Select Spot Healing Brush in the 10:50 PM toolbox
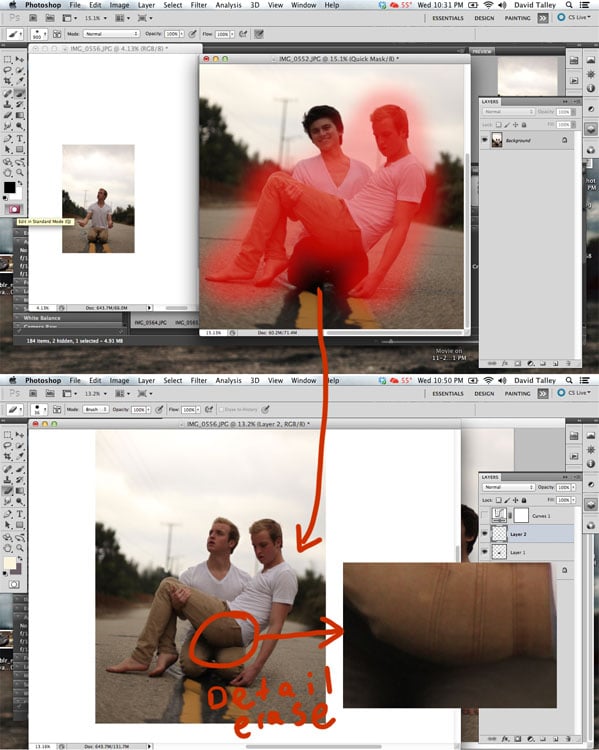Screen dimensions: 599x750 coord(8,468)
